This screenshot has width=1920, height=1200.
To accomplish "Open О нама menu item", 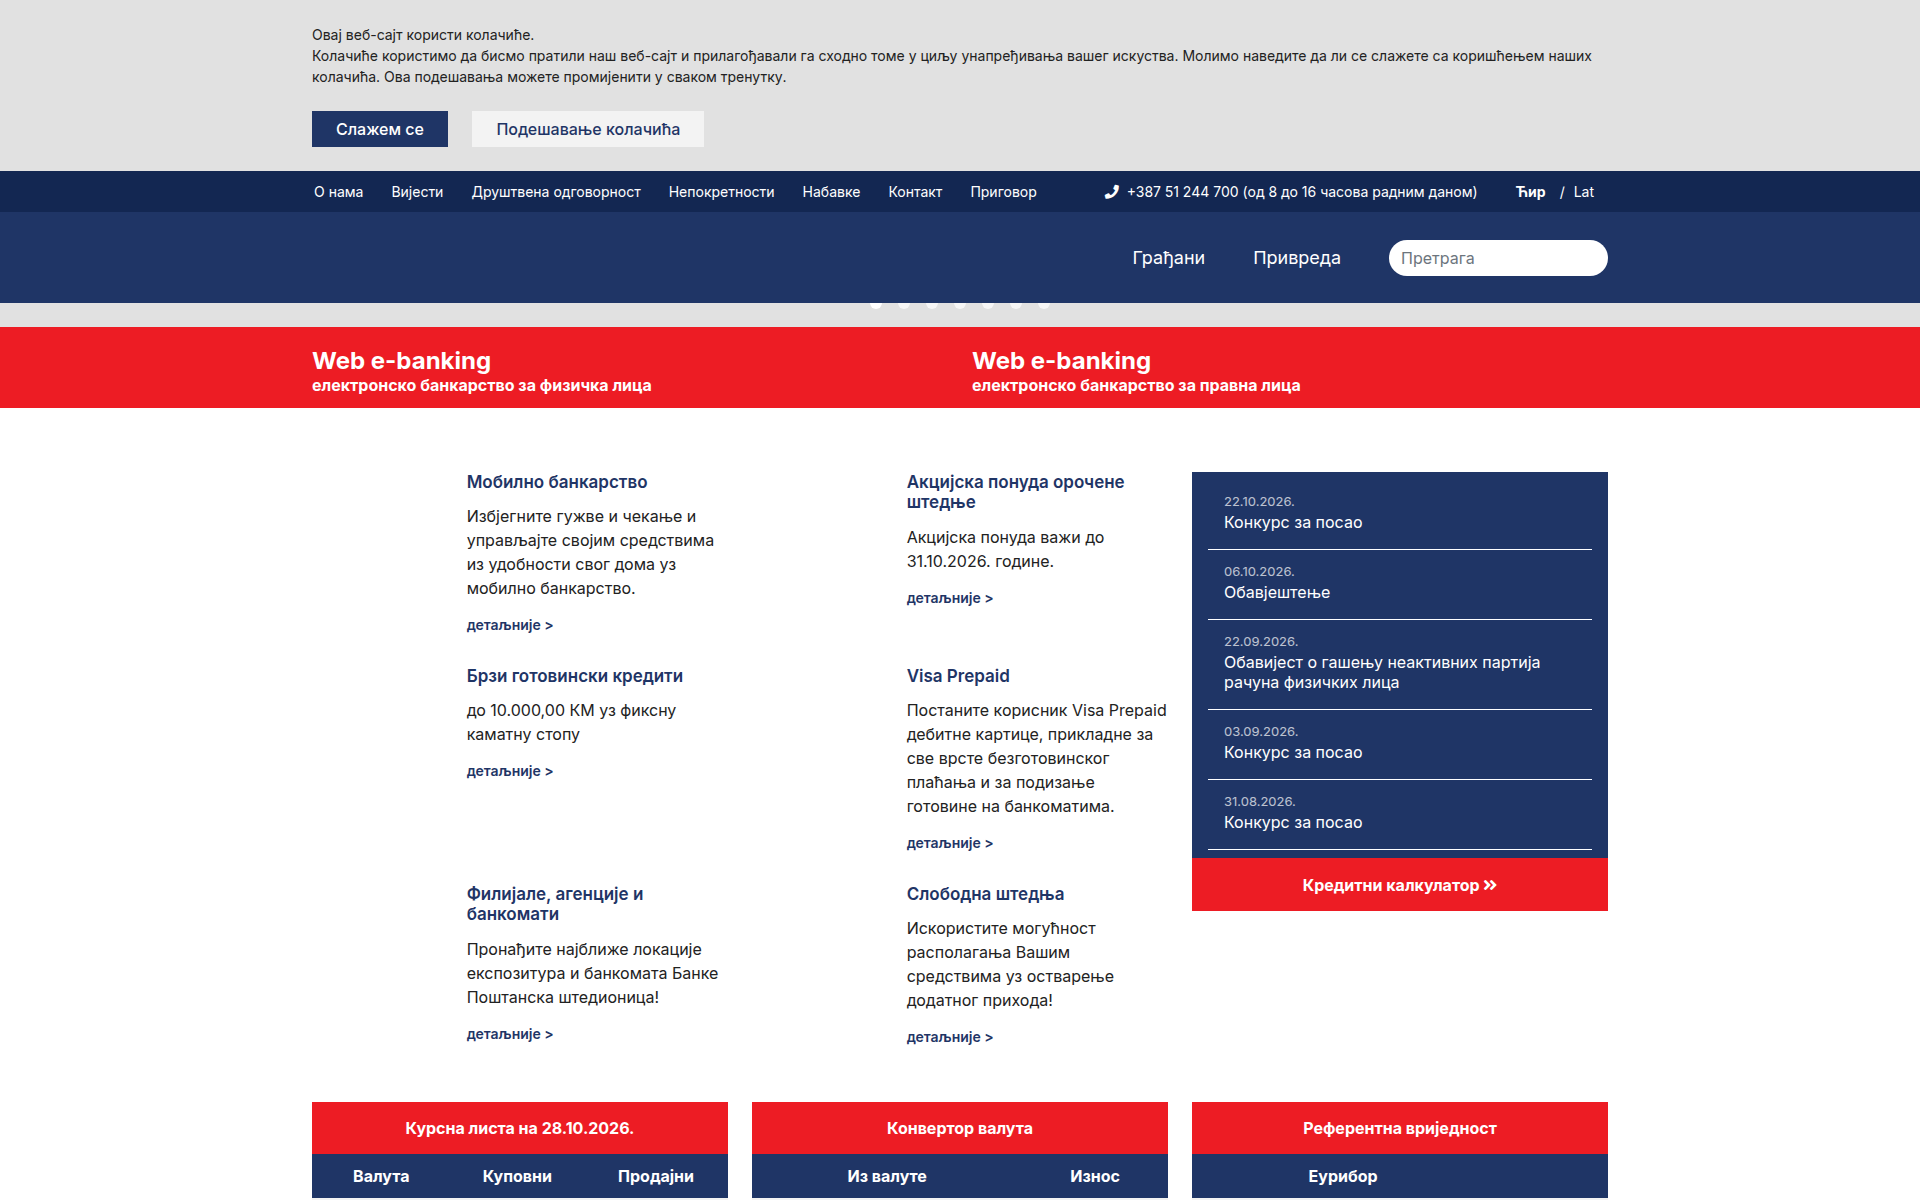I will (x=339, y=192).
